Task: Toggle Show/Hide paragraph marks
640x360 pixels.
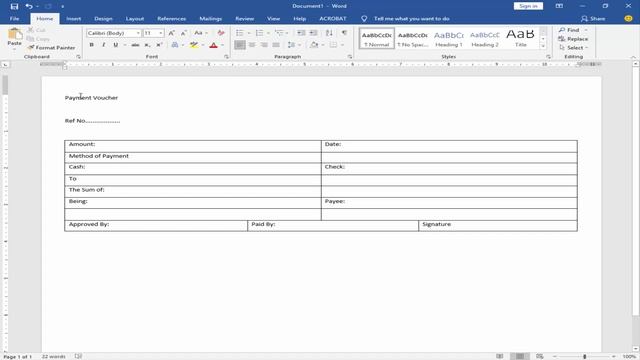Action: [344, 33]
